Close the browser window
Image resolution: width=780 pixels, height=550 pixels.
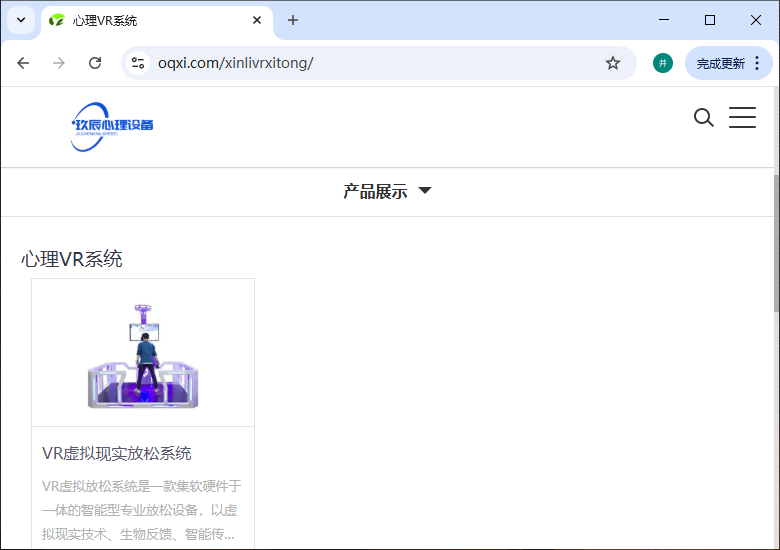pyautogui.click(x=756, y=20)
